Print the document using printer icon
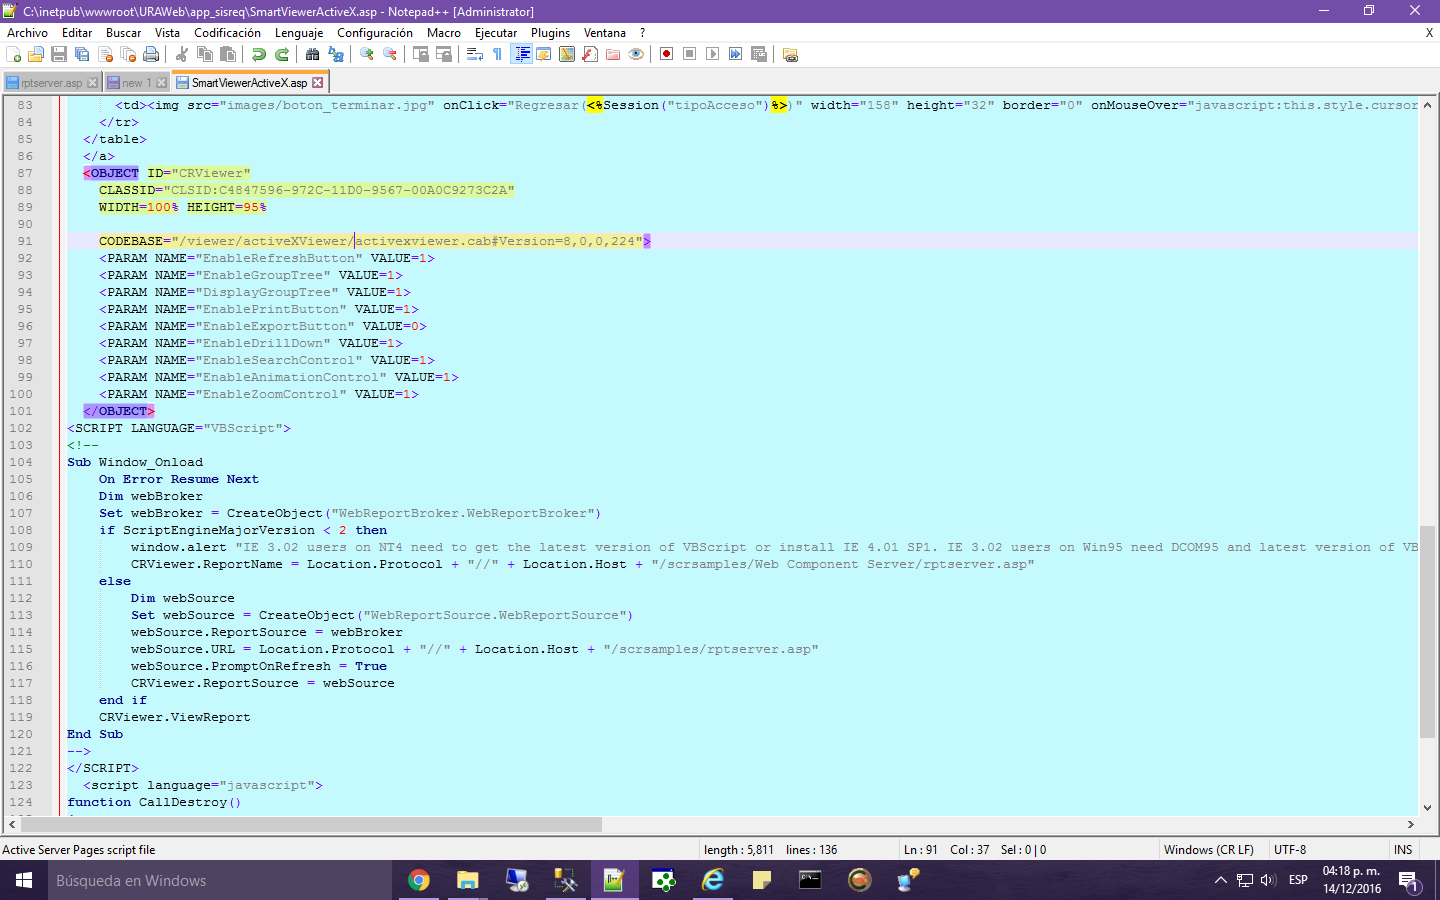This screenshot has width=1440, height=900. click(151, 54)
